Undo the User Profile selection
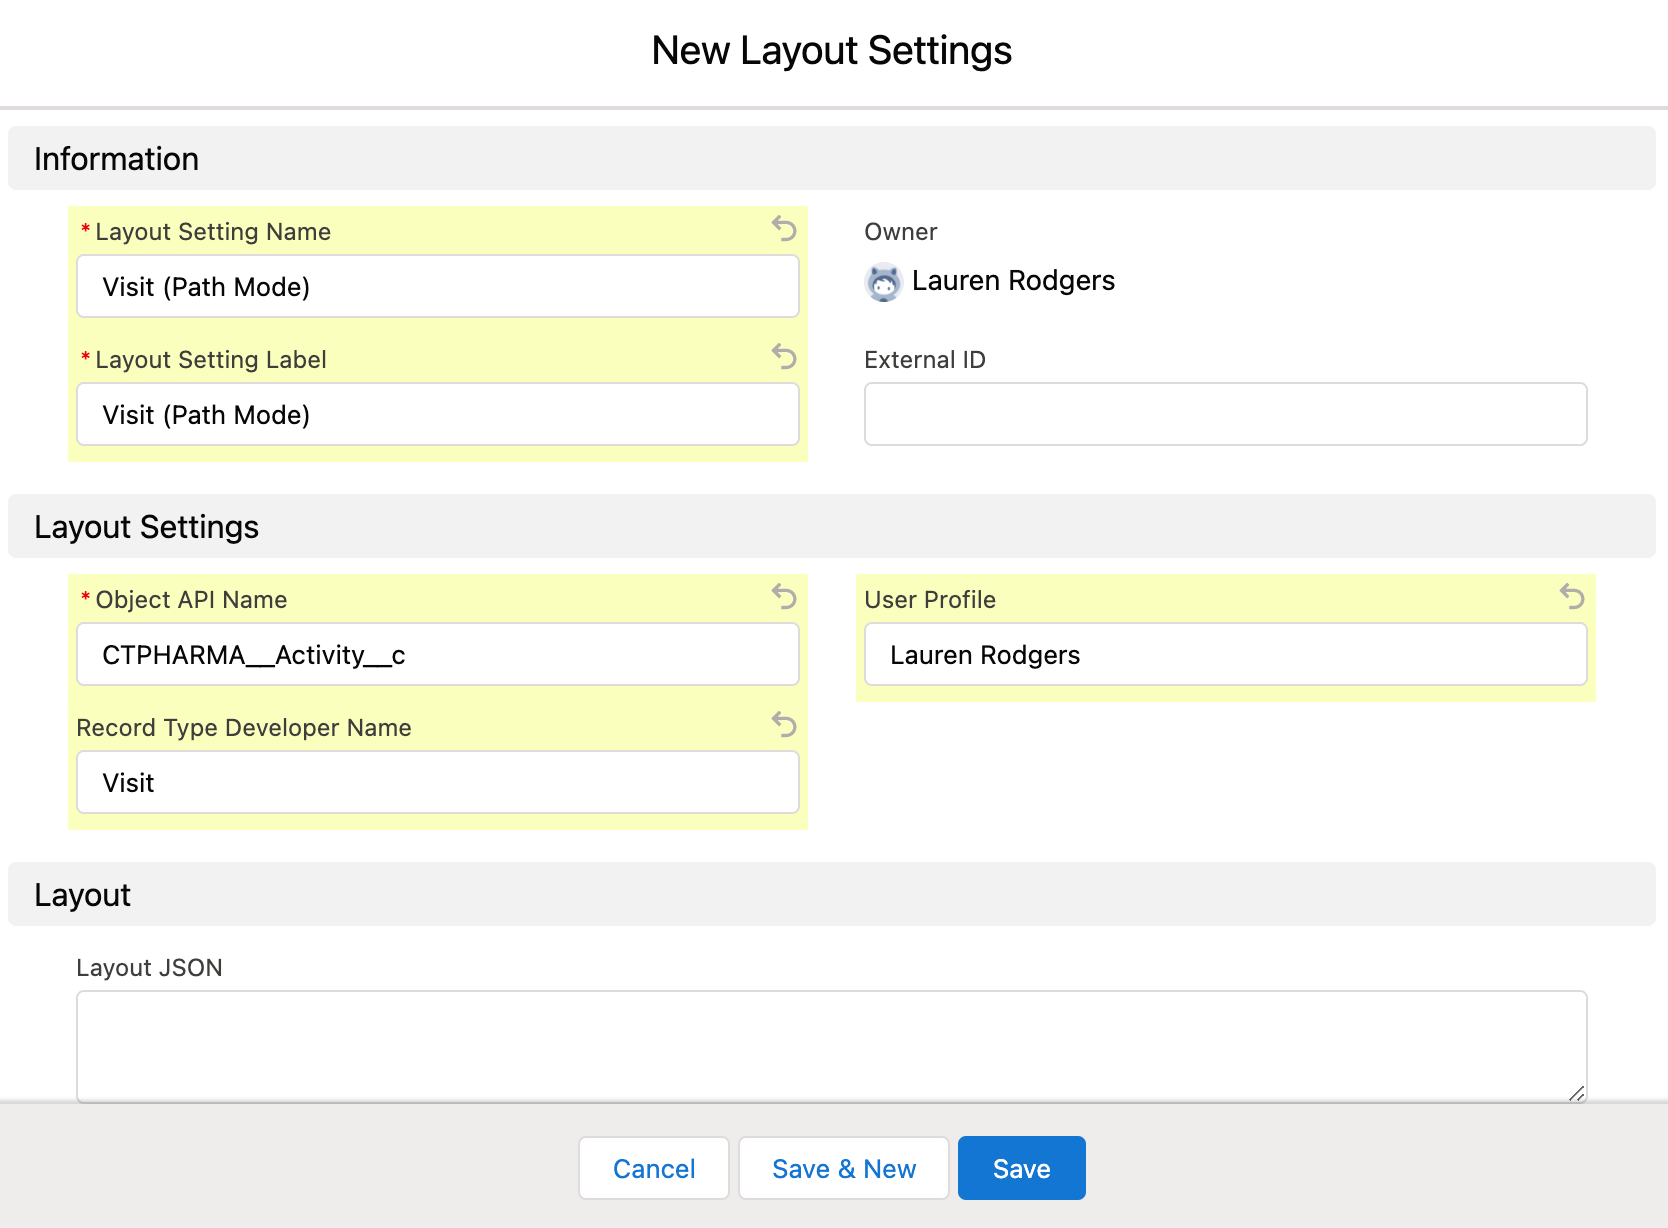The width and height of the screenshot is (1668, 1228). 1573,597
